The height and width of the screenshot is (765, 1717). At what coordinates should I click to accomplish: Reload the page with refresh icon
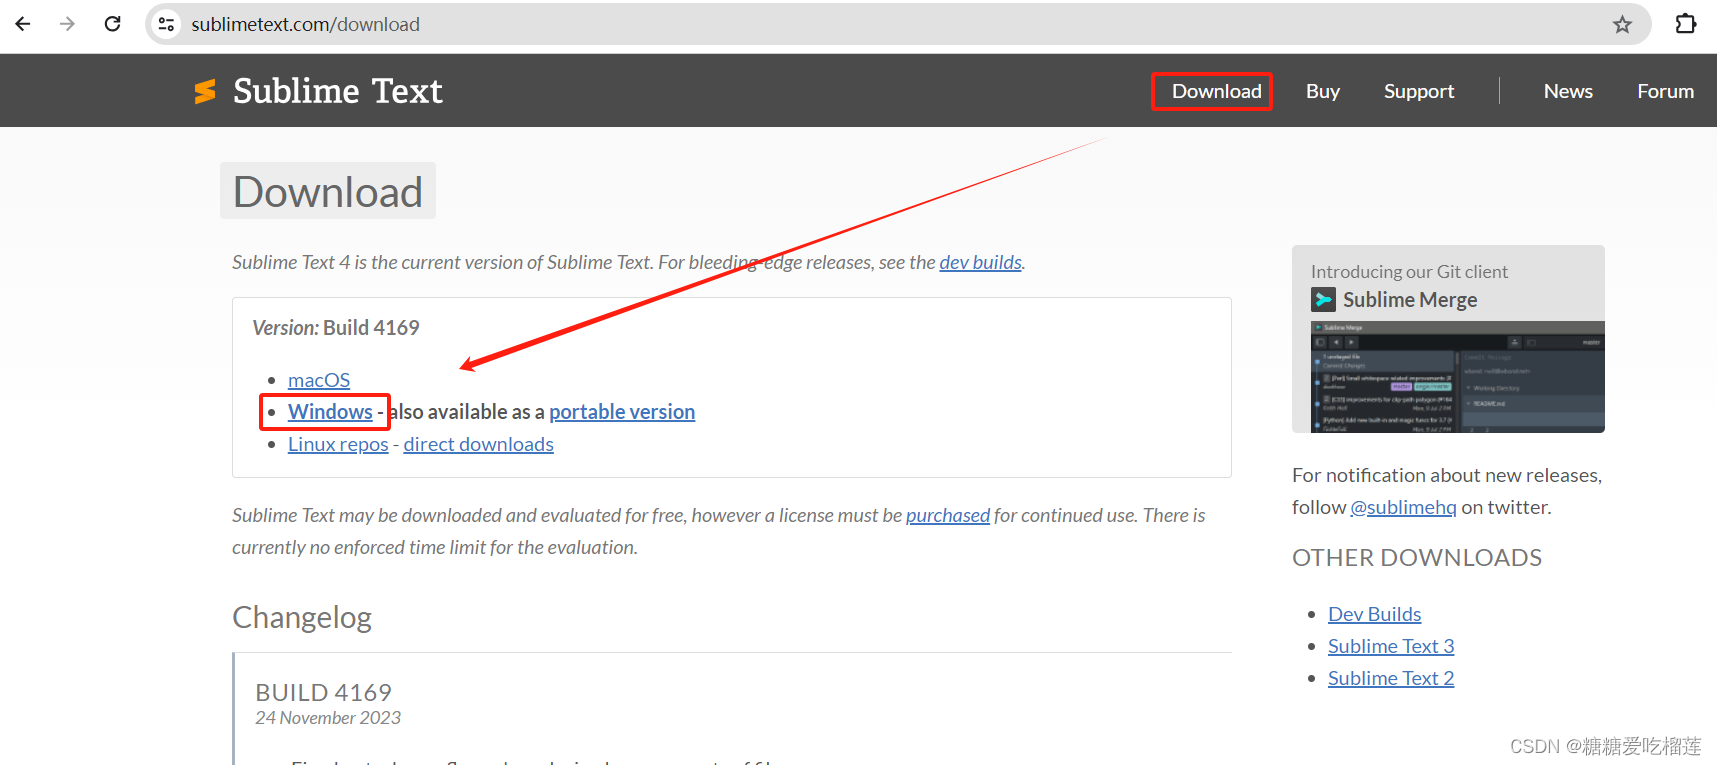point(112,24)
